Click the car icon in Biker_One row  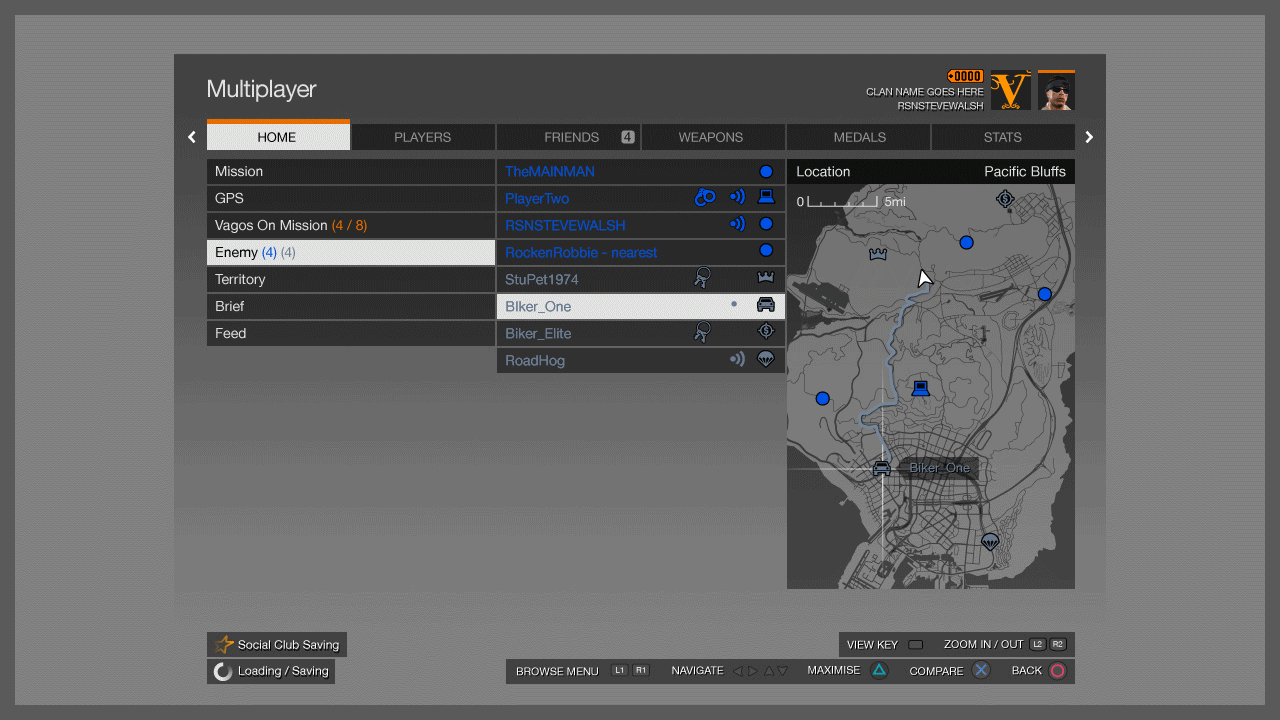(766, 306)
